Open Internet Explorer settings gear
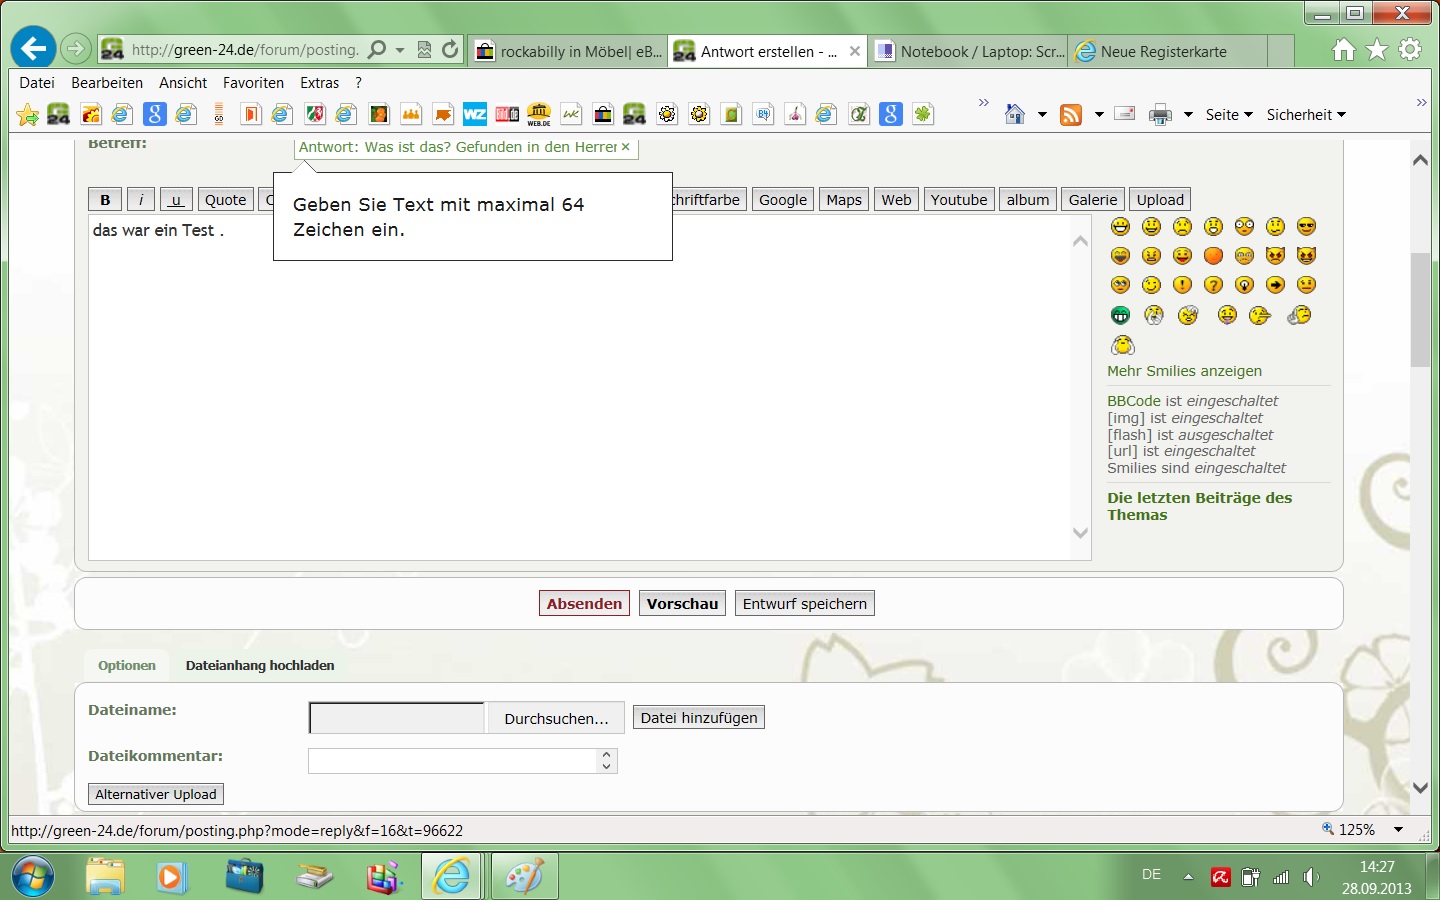Screen dimensions: 1440x900 coord(1410,49)
